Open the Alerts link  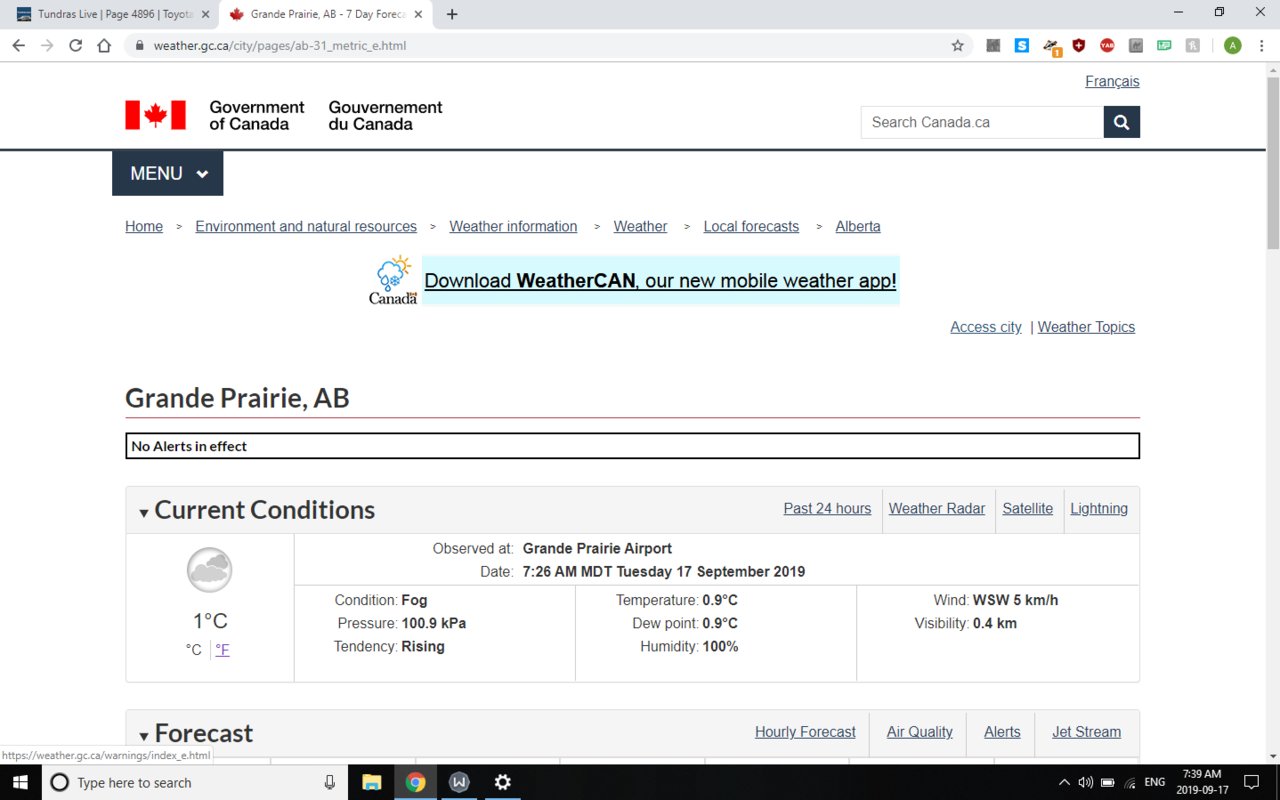[x=1002, y=732]
